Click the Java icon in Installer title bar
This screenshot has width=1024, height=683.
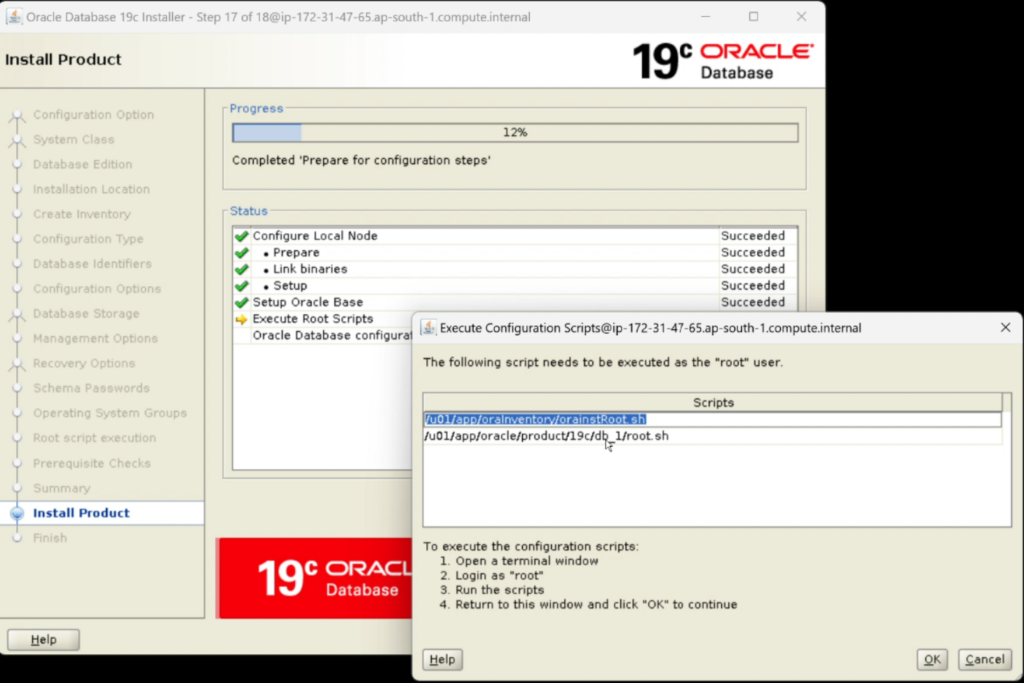(14, 17)
